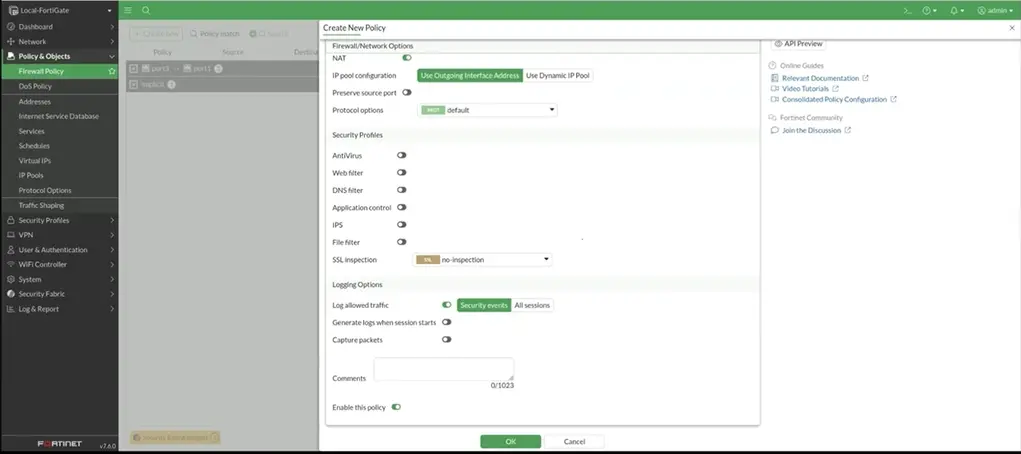Click the VPN monitor icon in sidebar
The height and width of the screenshot is (454, 1021).
pos(11,235)
